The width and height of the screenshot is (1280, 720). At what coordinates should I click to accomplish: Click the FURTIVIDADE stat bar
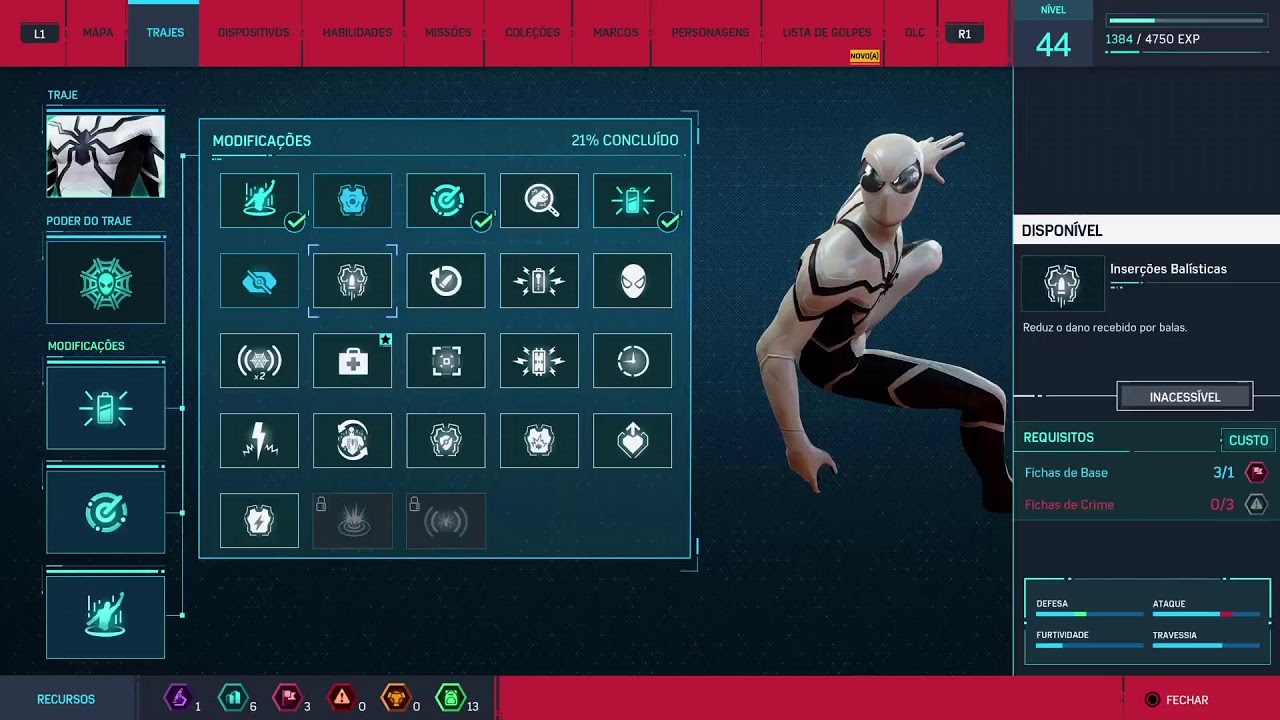(1088, 646)
